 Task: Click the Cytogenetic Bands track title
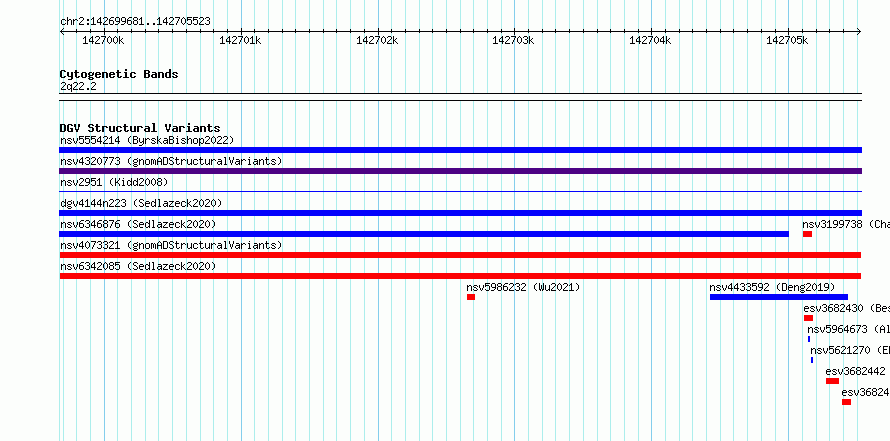[x=119, y=74]
